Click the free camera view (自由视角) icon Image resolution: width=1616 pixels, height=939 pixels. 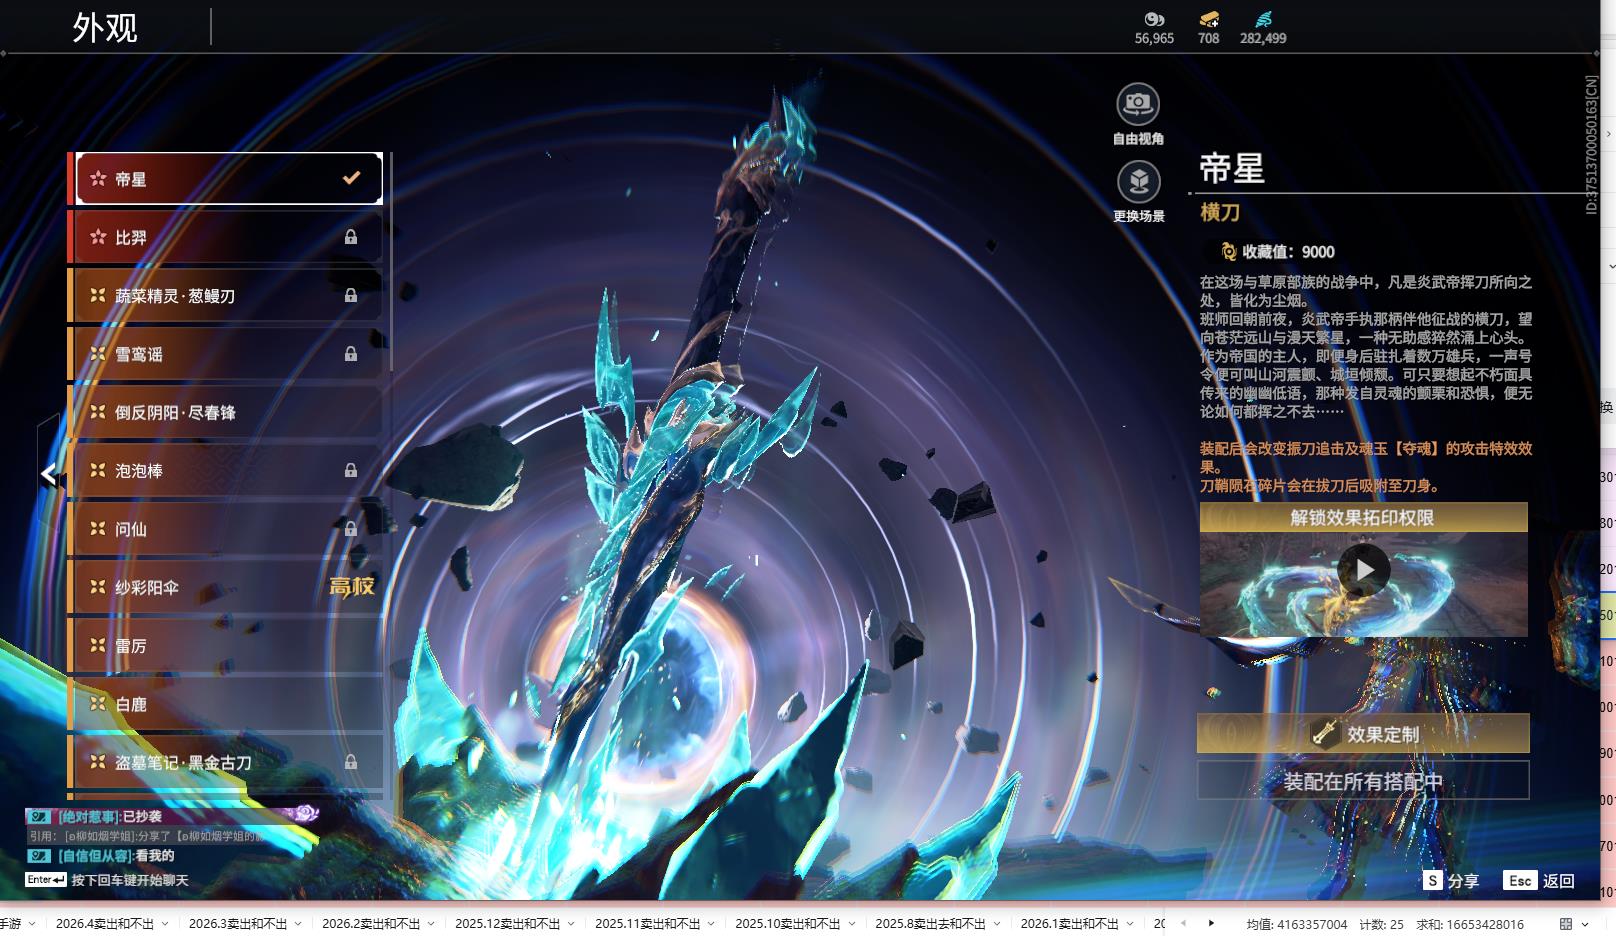1138,104
